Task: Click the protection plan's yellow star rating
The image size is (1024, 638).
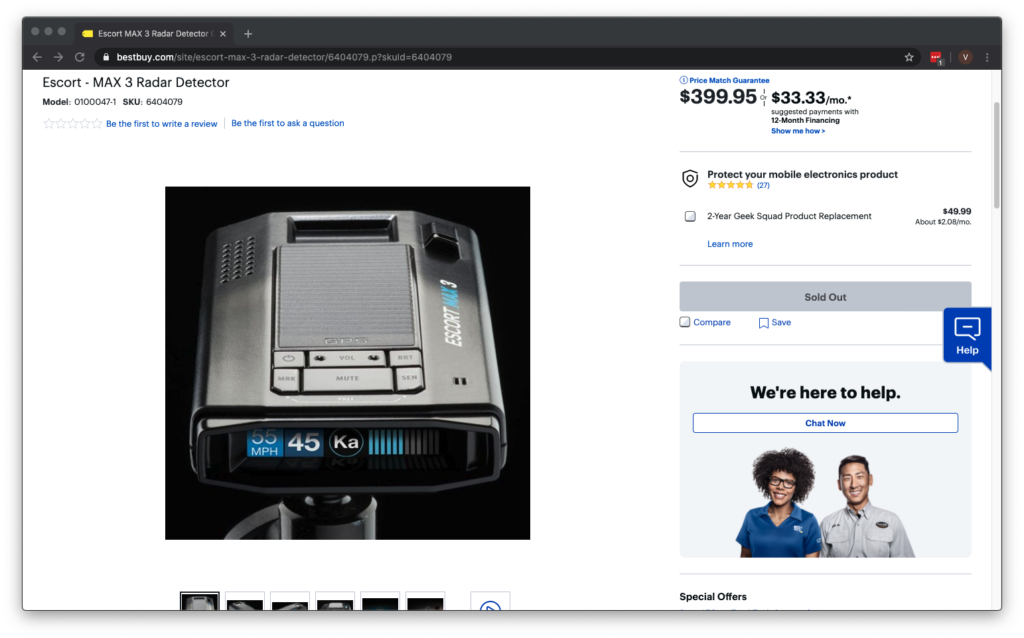Action: tap(730, 185)
